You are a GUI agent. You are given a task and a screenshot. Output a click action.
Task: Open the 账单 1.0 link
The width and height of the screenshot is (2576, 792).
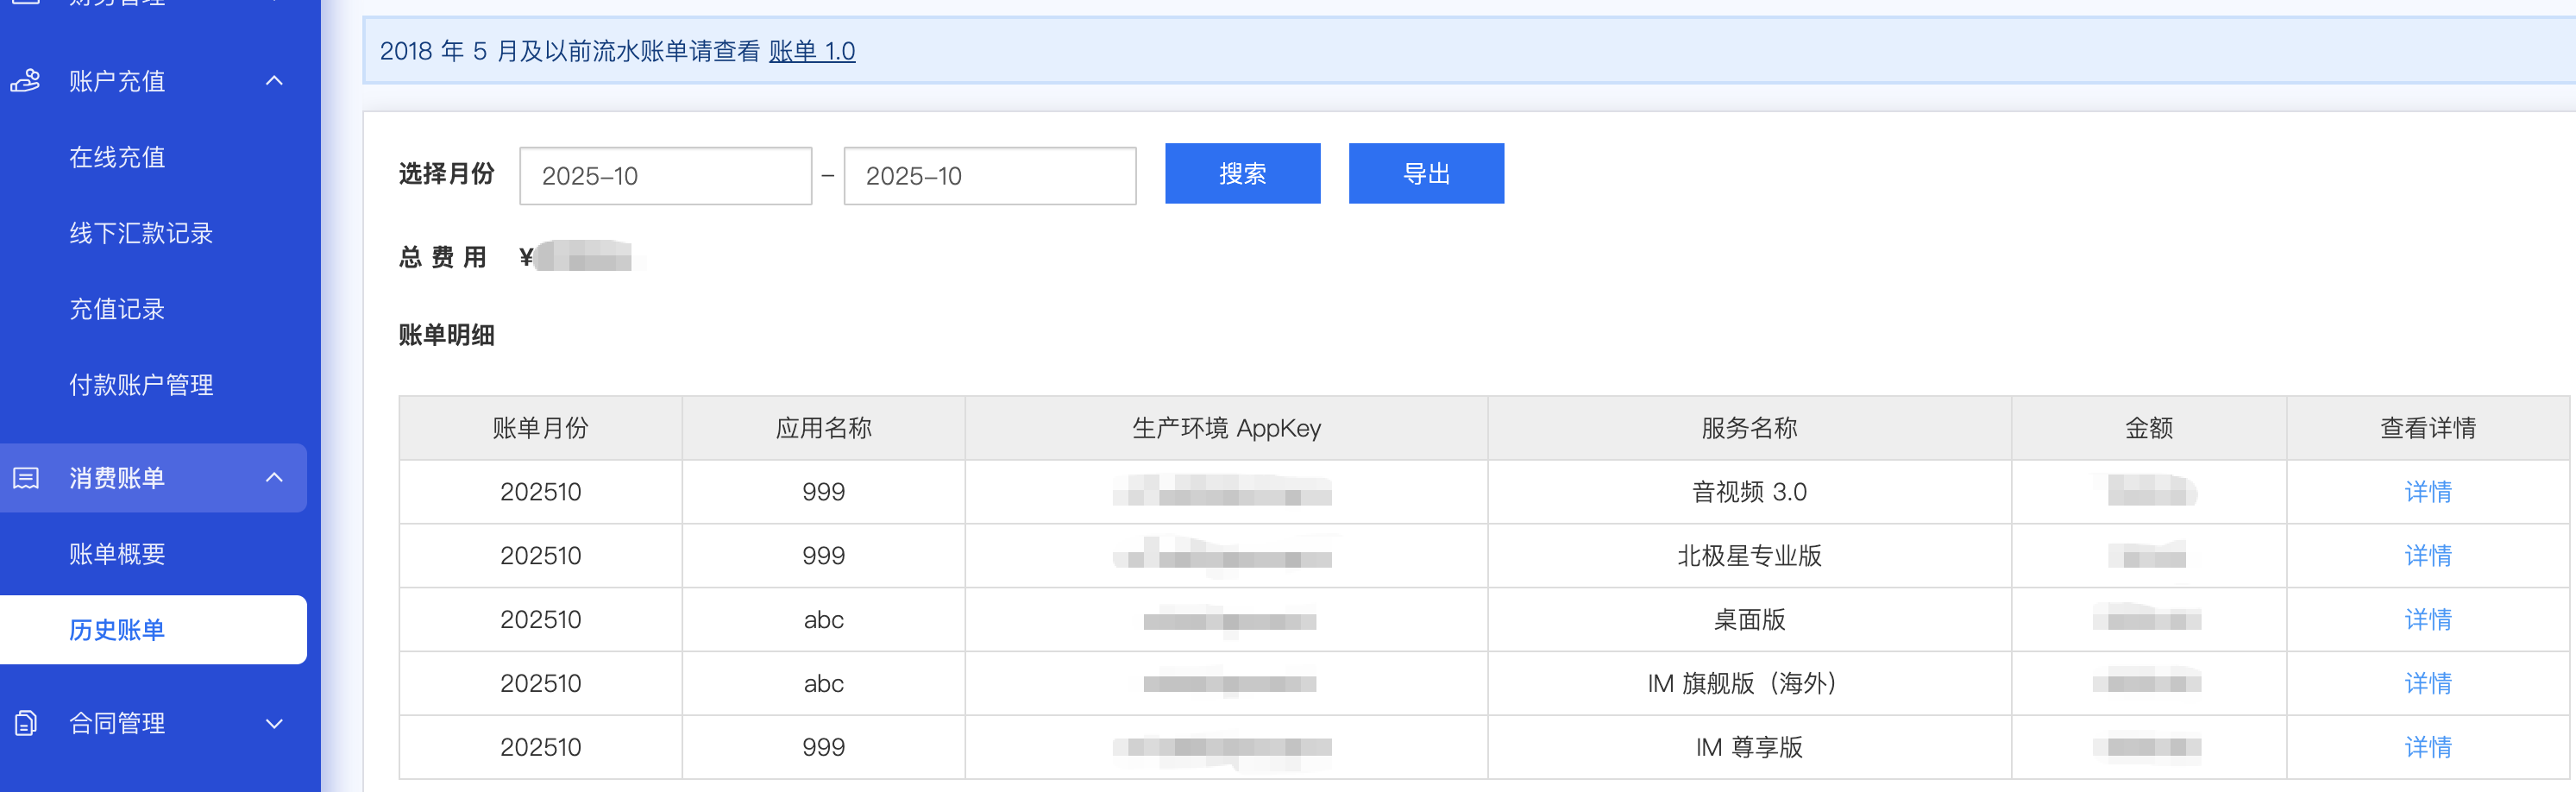tap(811, 51)
